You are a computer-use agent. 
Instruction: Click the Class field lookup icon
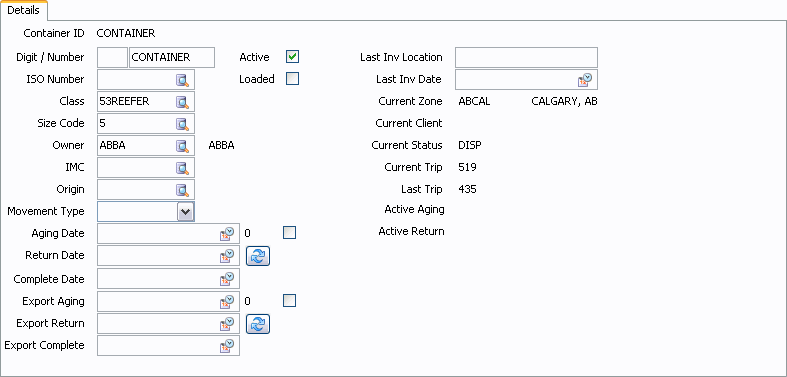pyautogui.click(x=182, y=102)
